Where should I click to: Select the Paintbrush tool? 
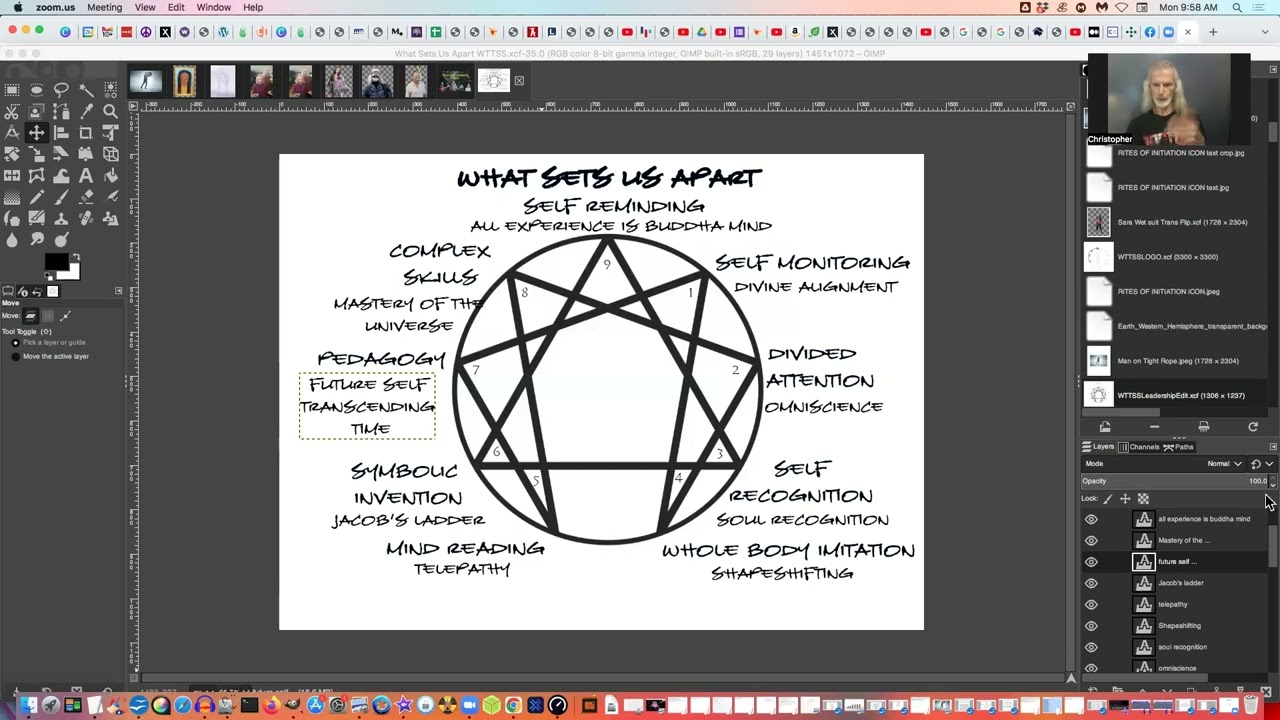tap(61, 197)
